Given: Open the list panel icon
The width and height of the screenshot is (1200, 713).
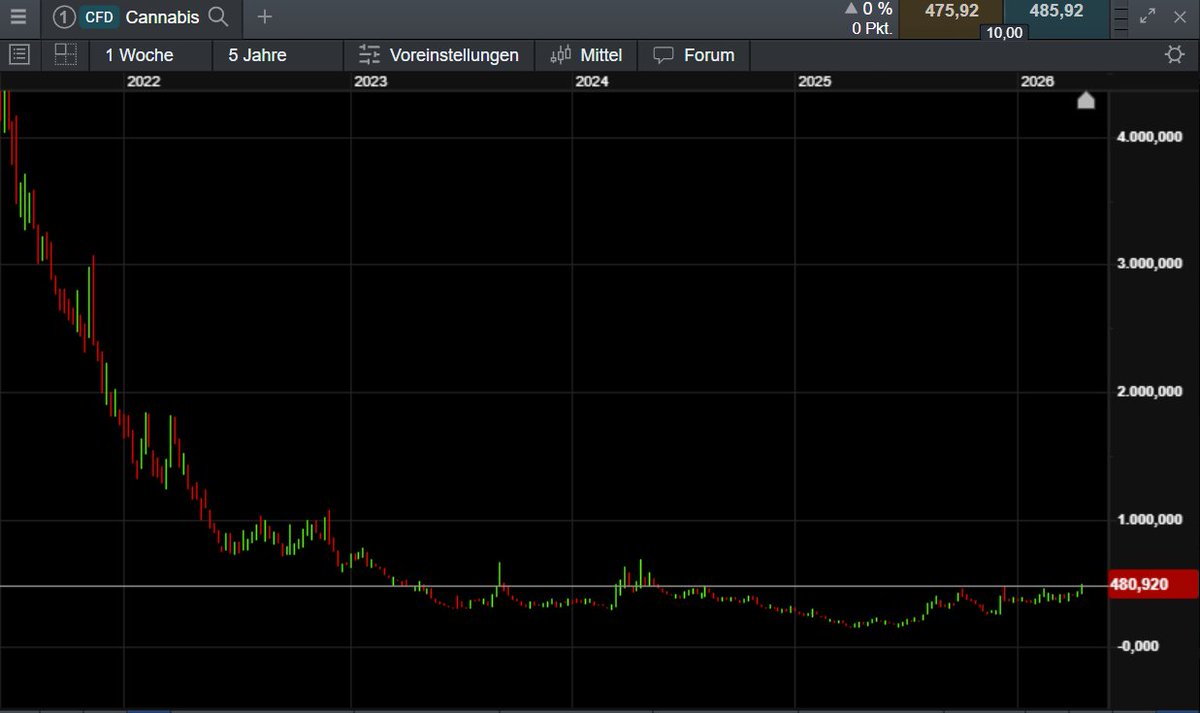Looking at the screenshot, I should coord(21,54).
